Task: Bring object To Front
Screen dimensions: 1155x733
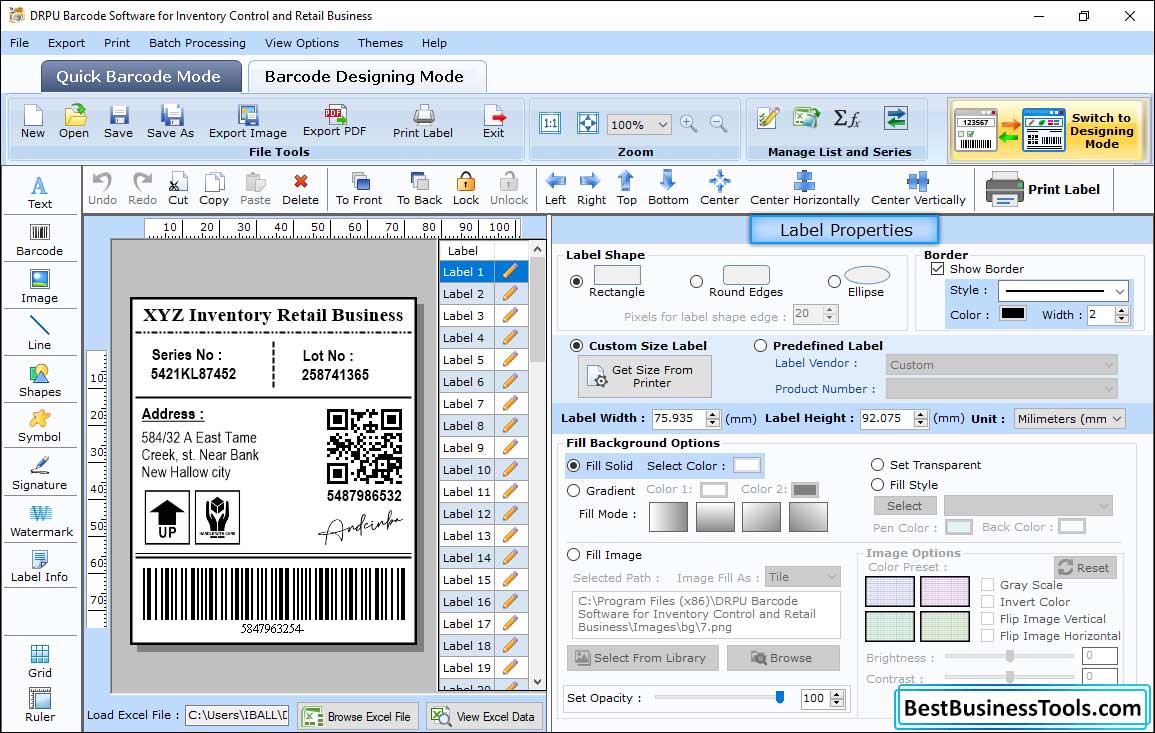Action: click(359, 189)
